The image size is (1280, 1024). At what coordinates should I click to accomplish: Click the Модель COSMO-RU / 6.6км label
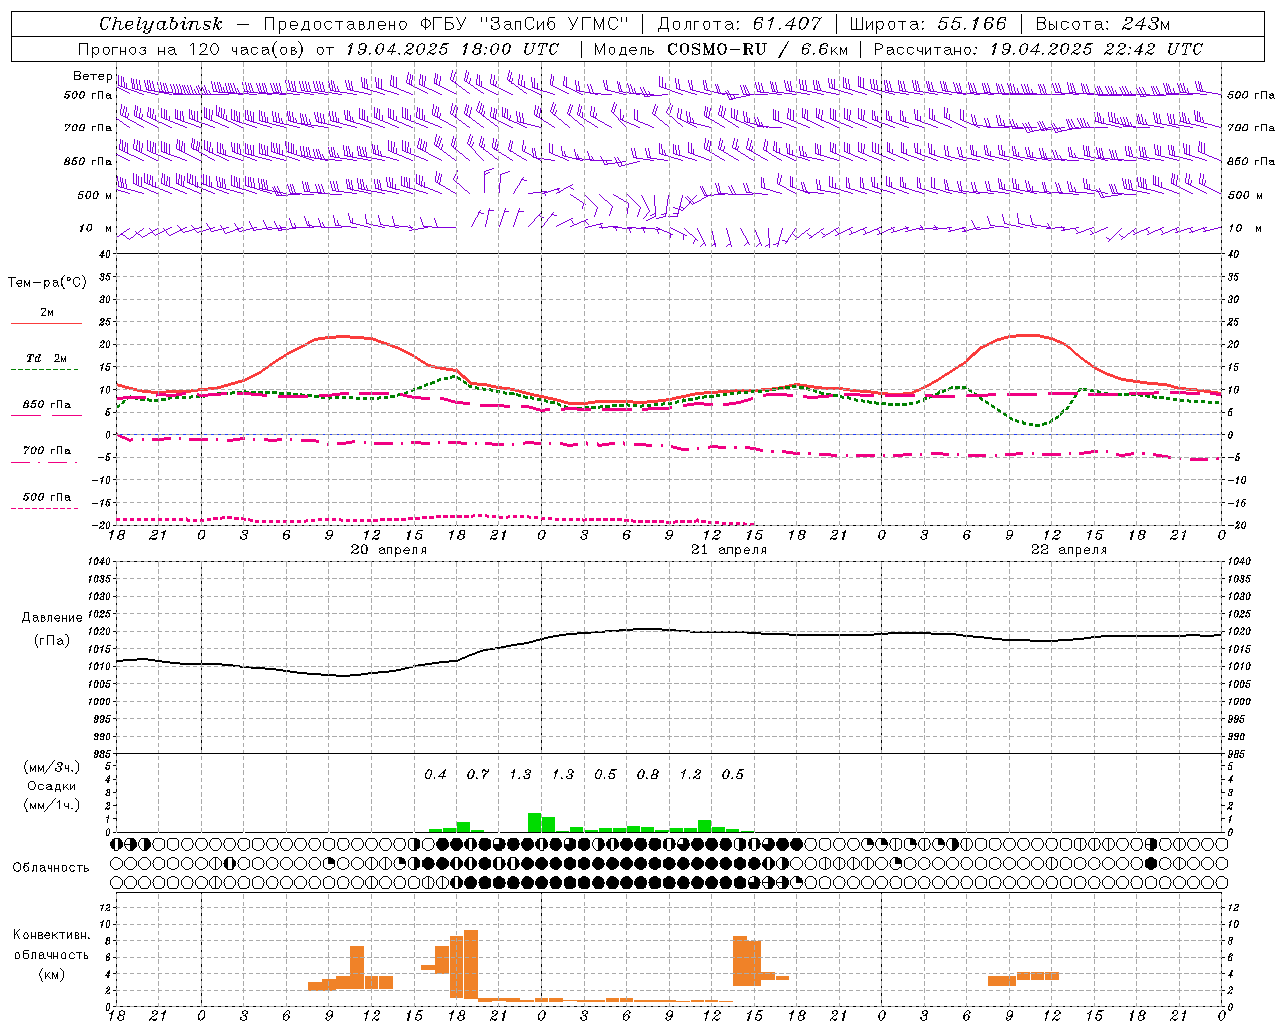point(720,49)
